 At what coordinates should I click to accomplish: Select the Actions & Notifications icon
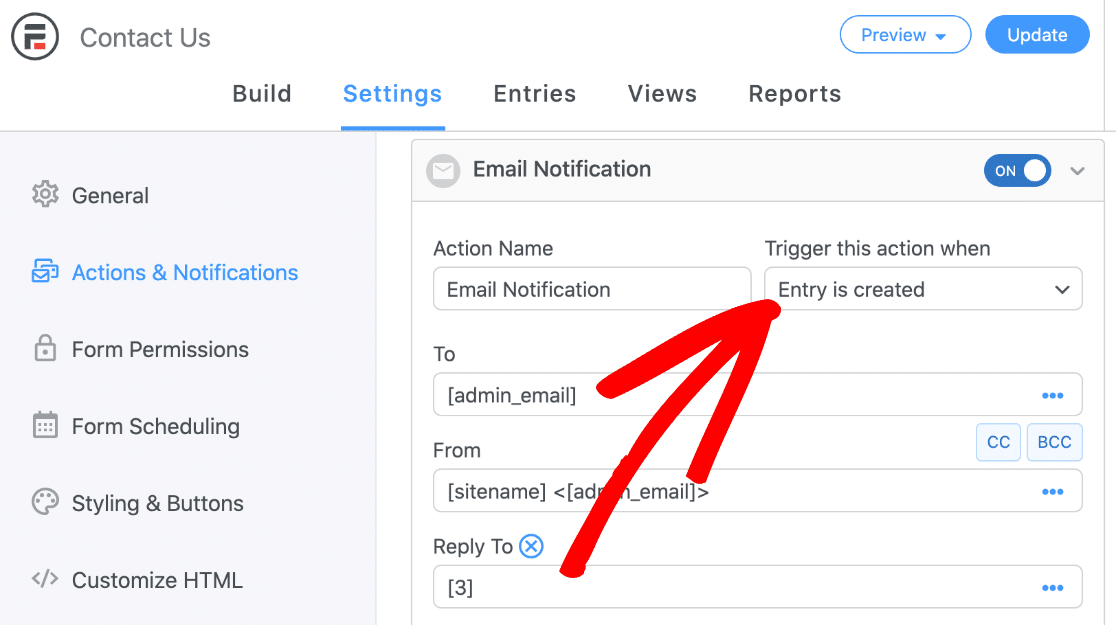coord(44,272)
